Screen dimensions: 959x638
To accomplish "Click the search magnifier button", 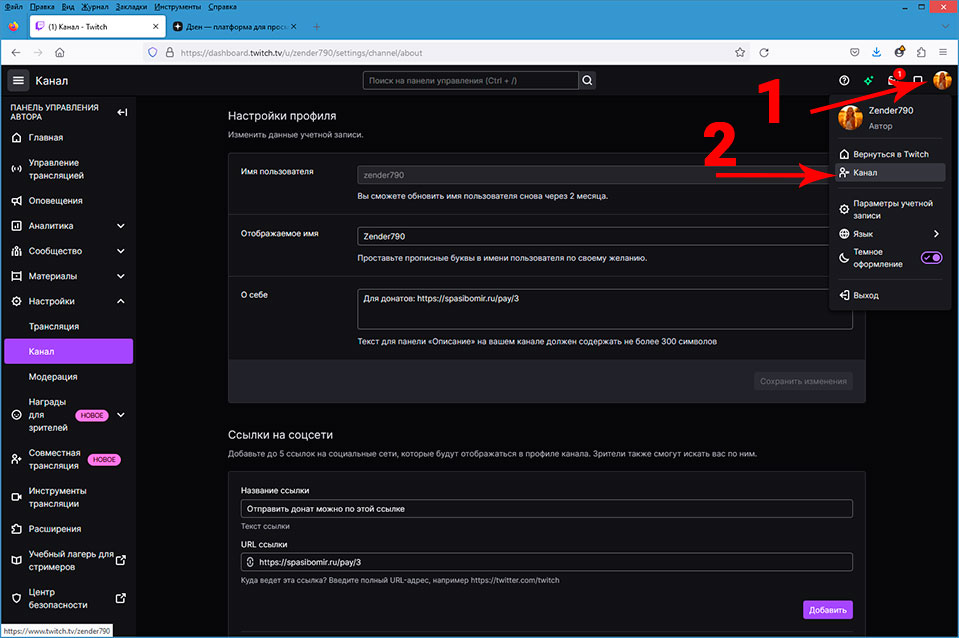I will (x=587, y=80).
